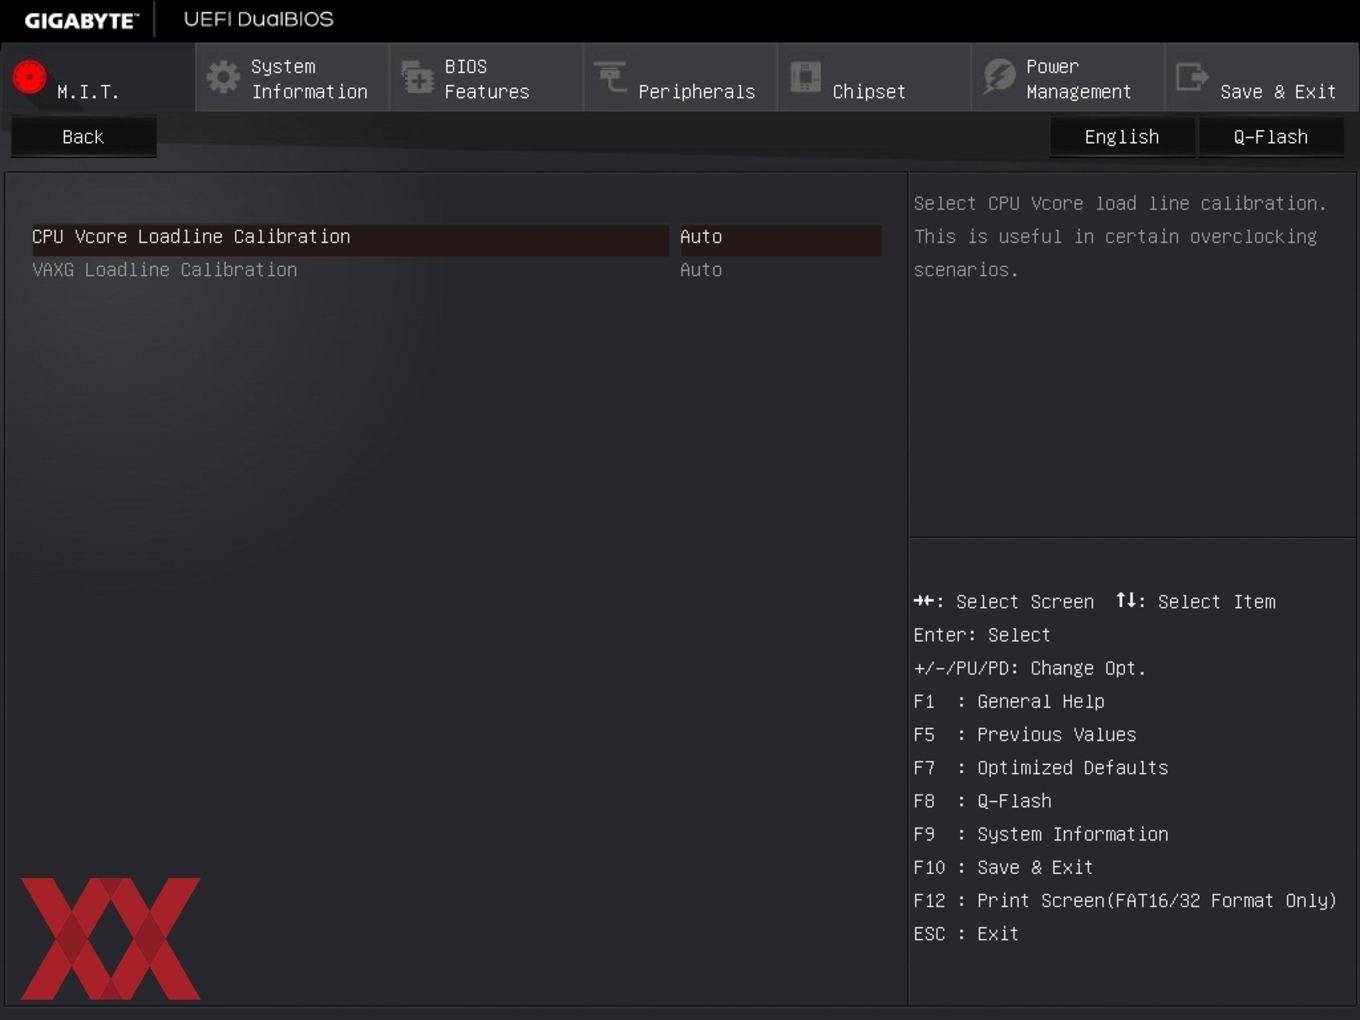The image size is (1360, 1020).
Task: Click the Select Screen arrows hint
Action: tap(1004, 602)
